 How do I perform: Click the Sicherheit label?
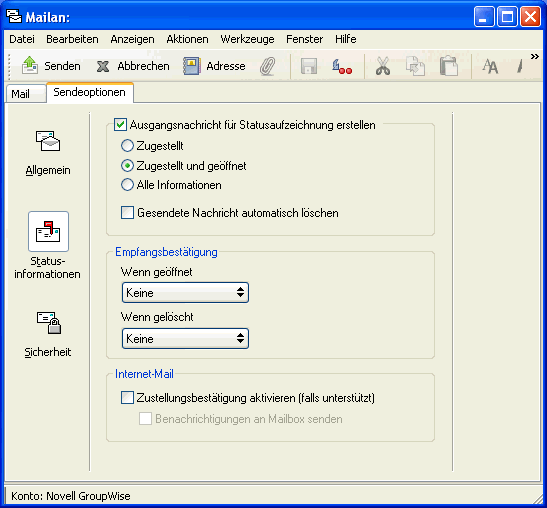point(48,352)
